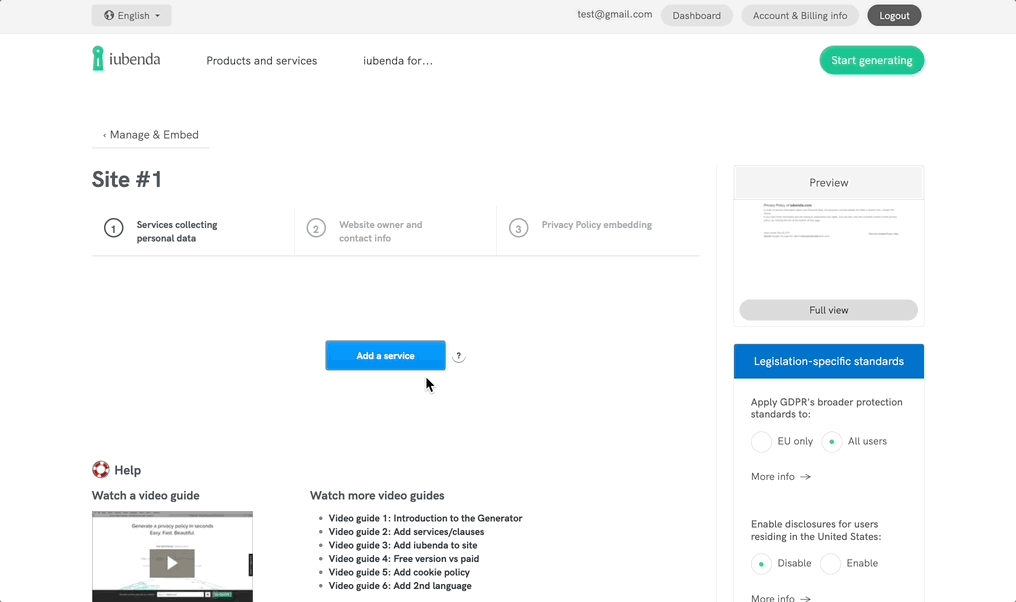Click the back arrow beside Manage & Embed
This screenshot has width=1016, height=602.
[104, 134]
